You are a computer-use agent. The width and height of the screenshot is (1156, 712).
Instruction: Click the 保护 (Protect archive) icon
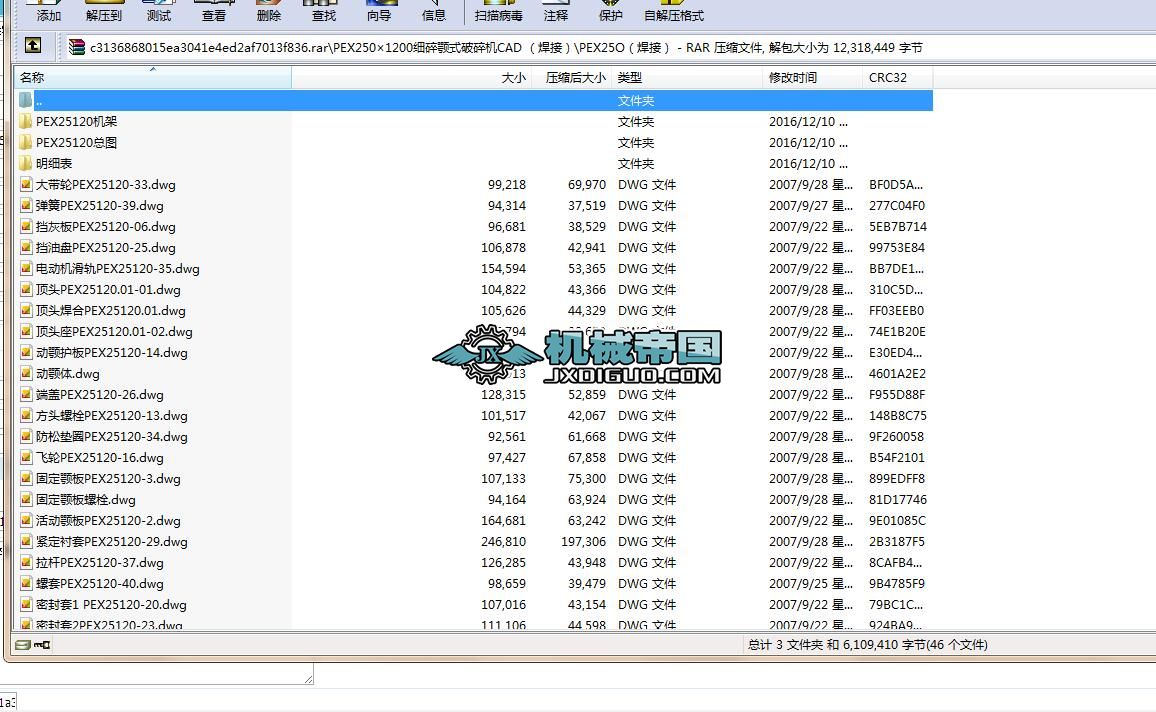pyautogui.click(x=611, y=12)
